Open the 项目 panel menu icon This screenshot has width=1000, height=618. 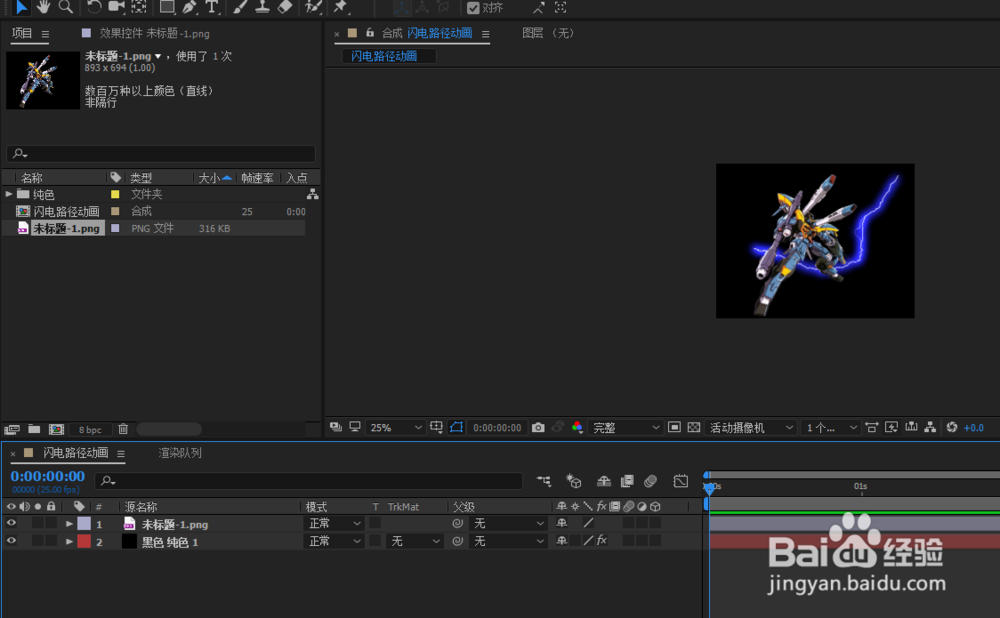(45, 34)
